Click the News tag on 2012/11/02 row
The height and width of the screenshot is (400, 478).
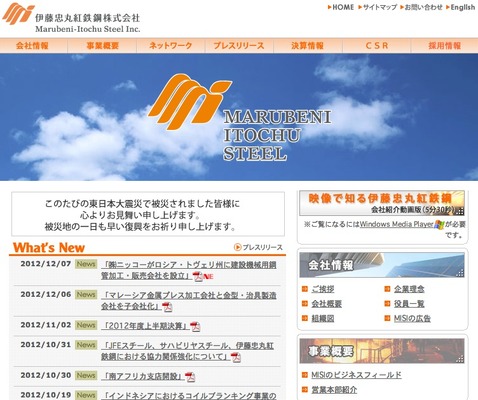pos(86,325)
